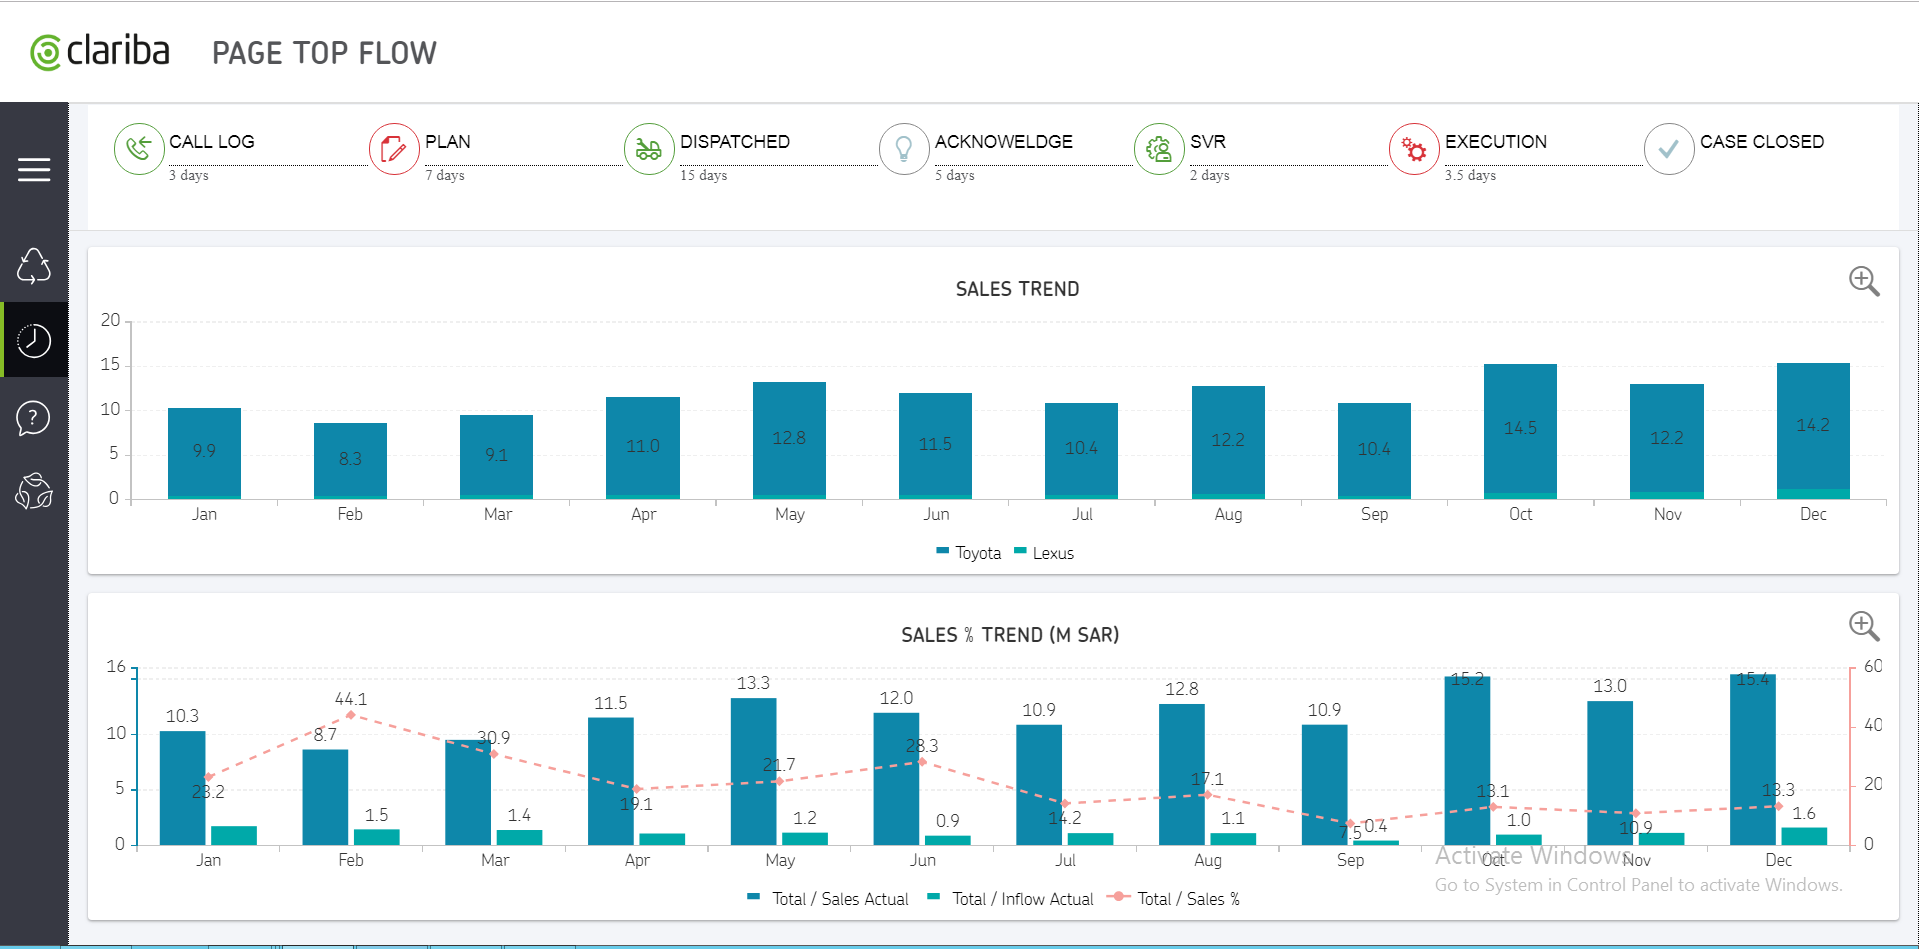Click the 28.3 Sales % point for Jun

click(921, 762)
